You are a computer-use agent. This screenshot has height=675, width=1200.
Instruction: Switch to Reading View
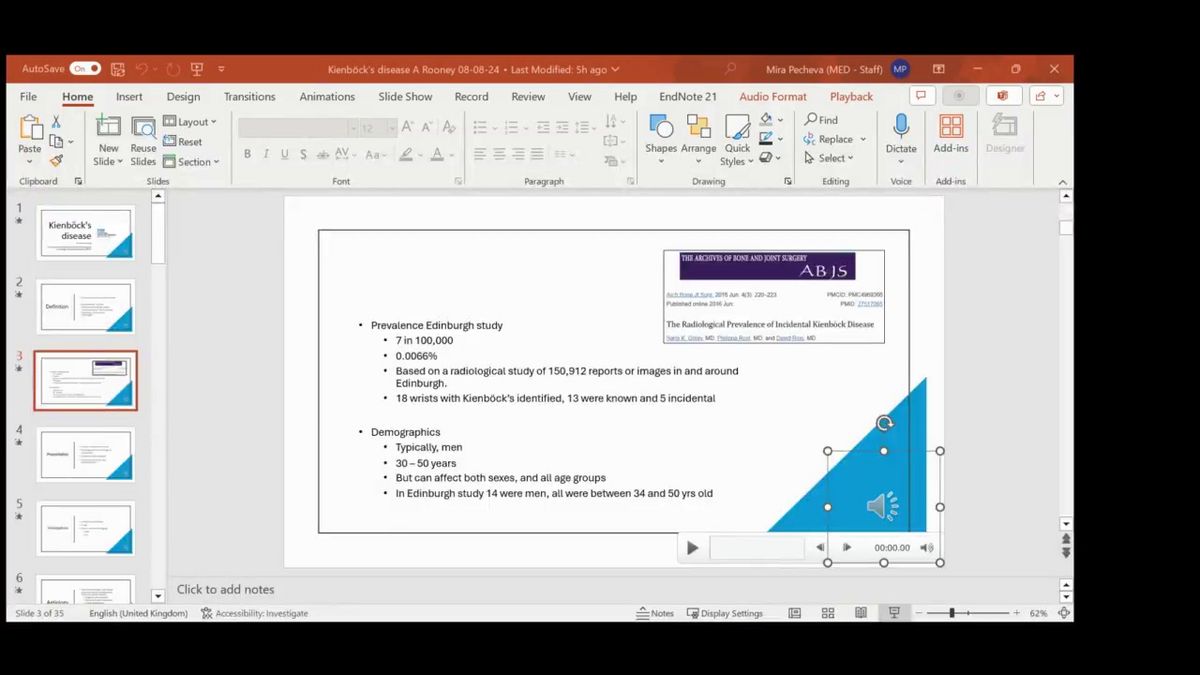click(861, 613)
